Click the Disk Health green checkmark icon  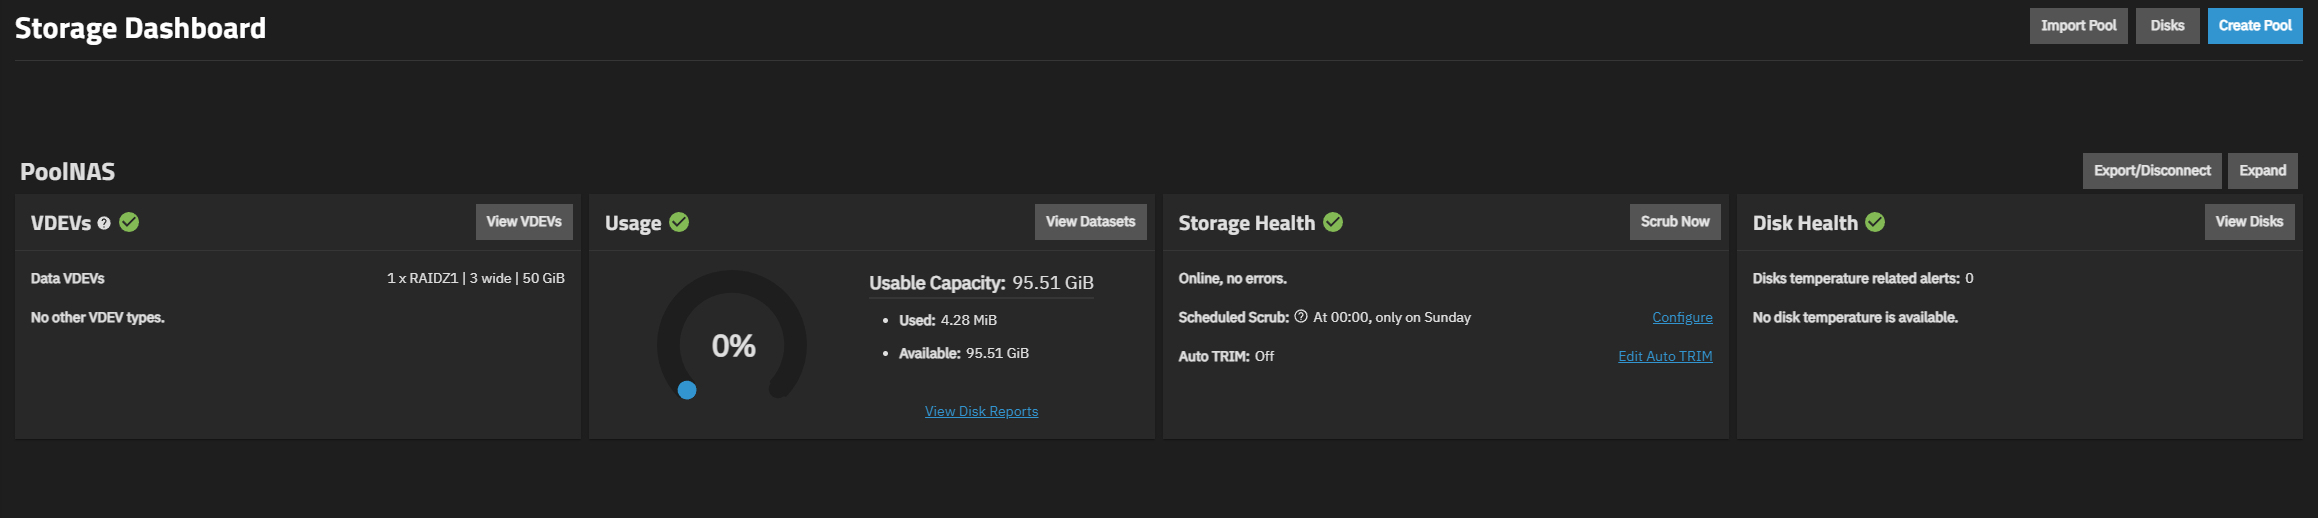click(x=1875, y=222)
